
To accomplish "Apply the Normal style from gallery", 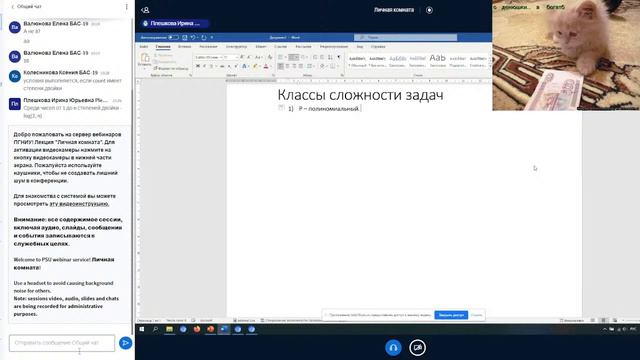I will point(357,61).
